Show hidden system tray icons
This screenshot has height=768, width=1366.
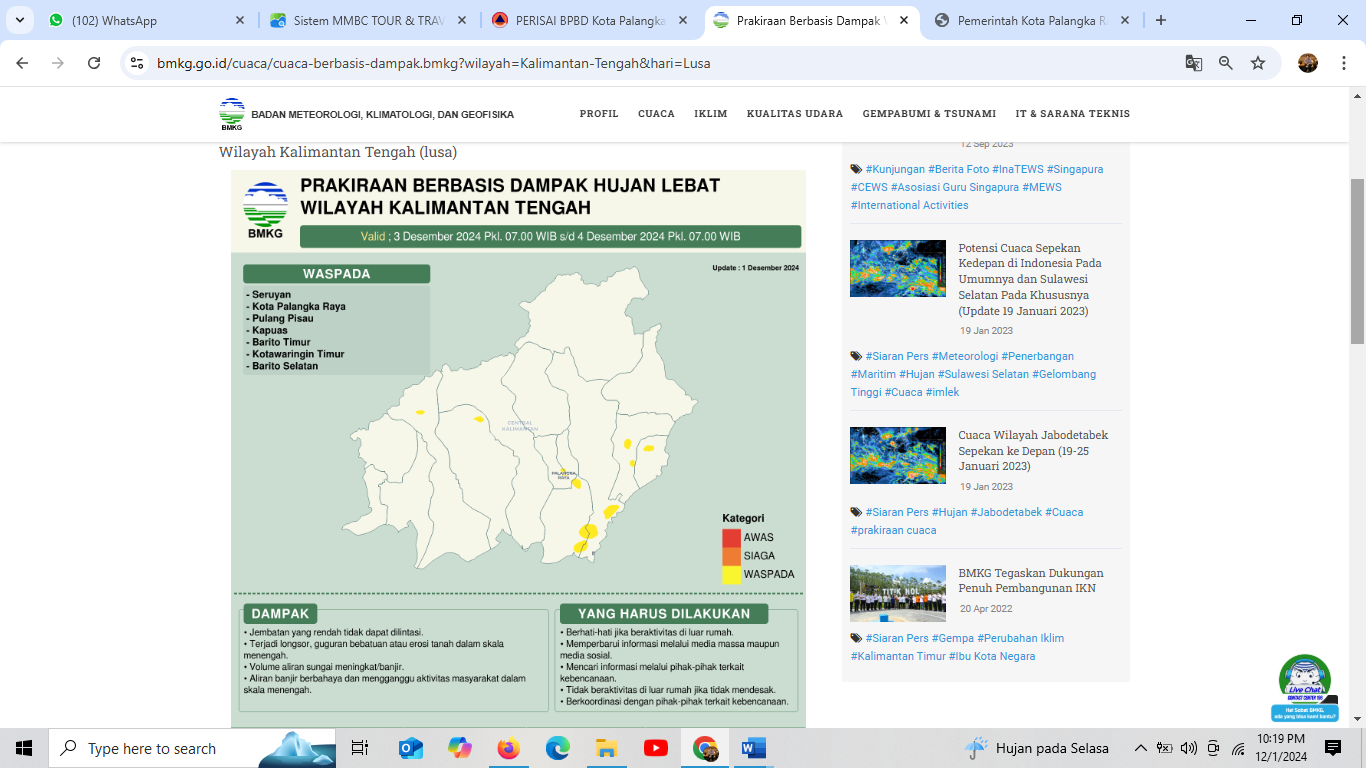click(1140, 748)
